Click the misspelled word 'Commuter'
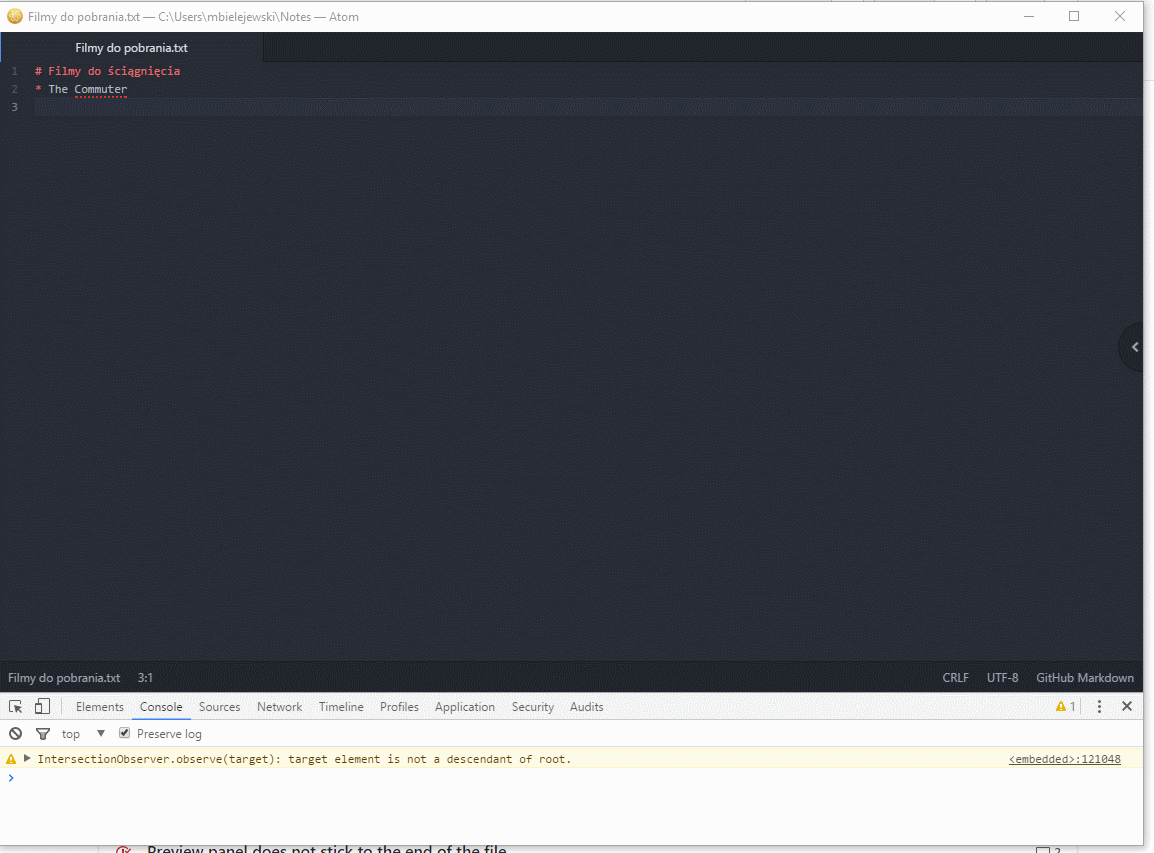1154x853 pixels. (101, 89)
